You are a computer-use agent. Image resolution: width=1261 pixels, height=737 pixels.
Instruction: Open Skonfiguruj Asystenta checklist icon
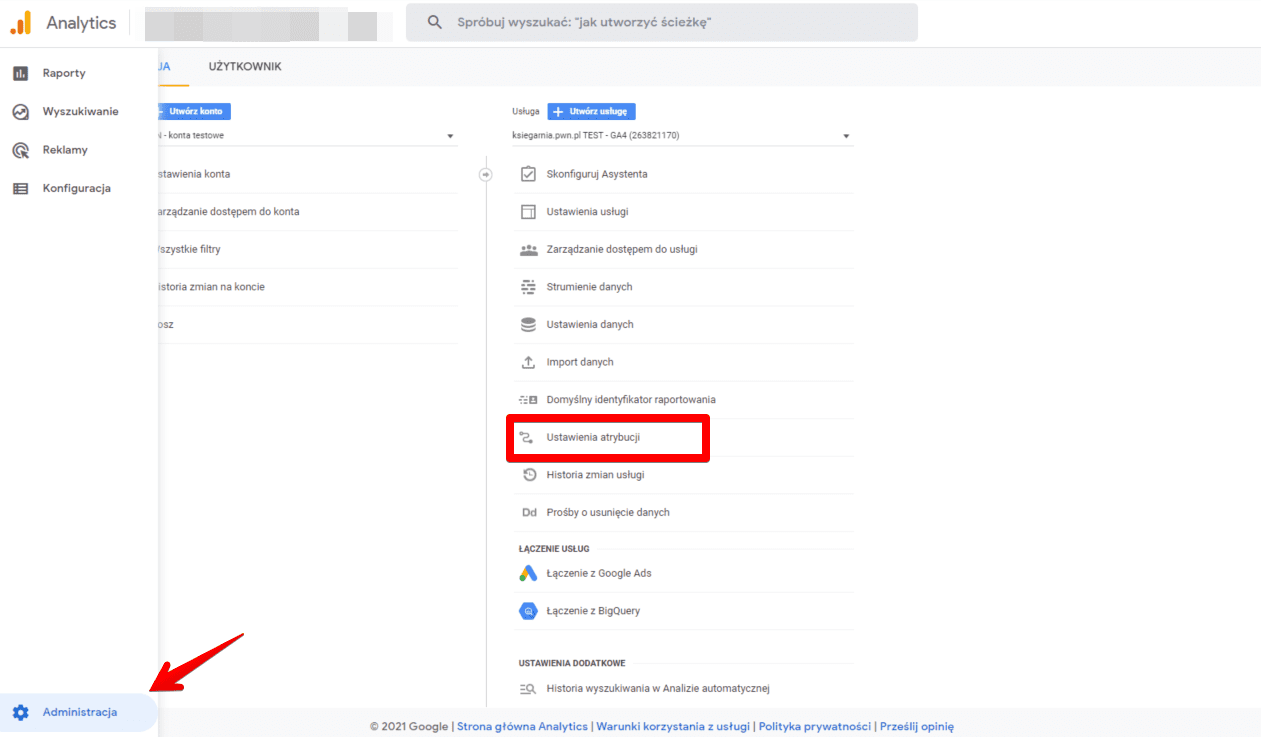pos(529,174)
